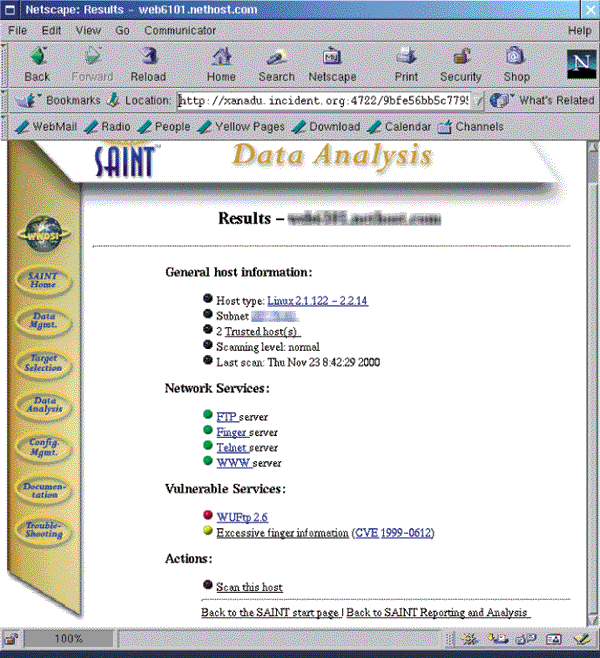Print the page using Print icon
Screen dimensions: 600x658
(406, 63)
